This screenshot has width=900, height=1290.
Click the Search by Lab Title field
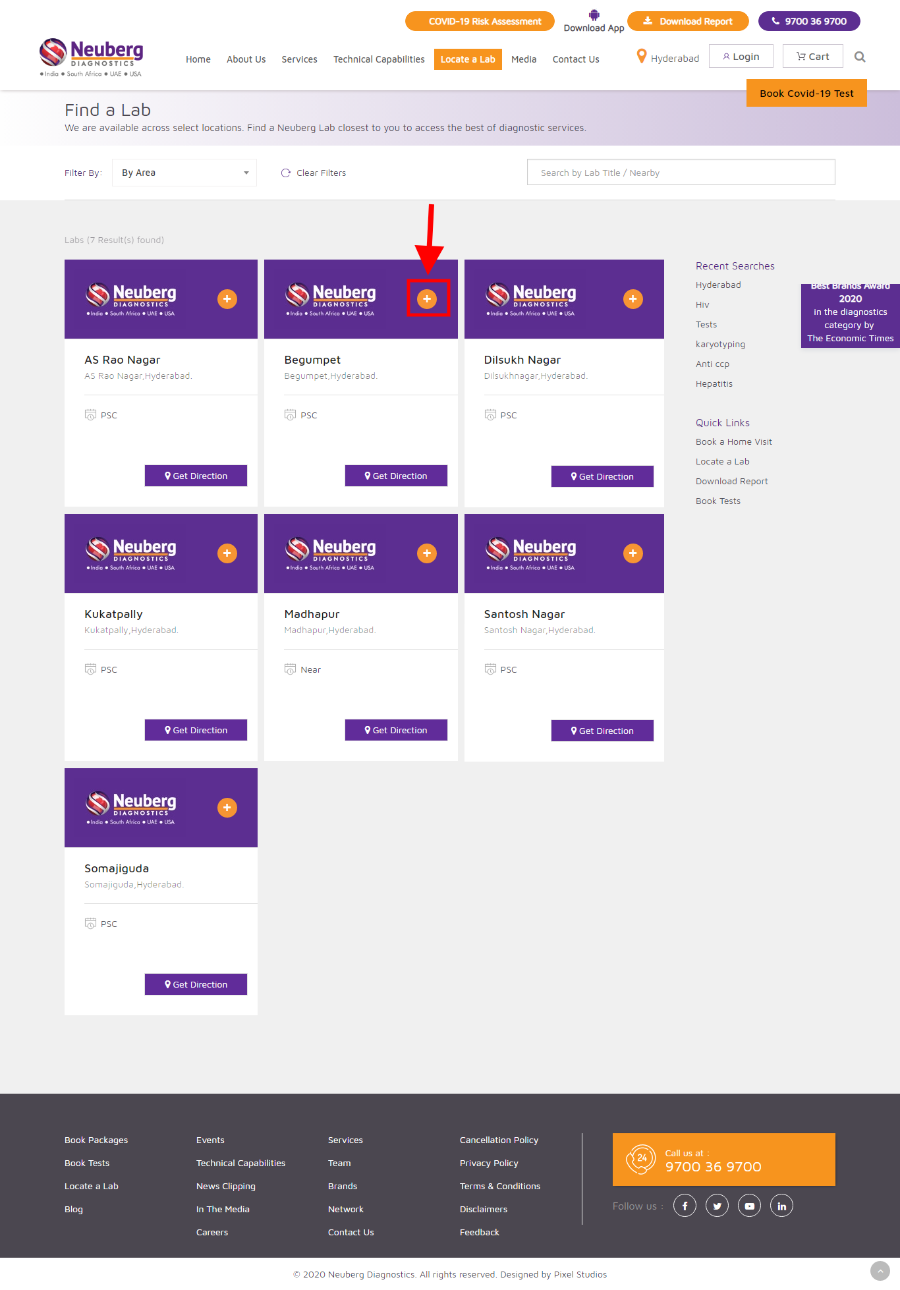click(680, 173)
